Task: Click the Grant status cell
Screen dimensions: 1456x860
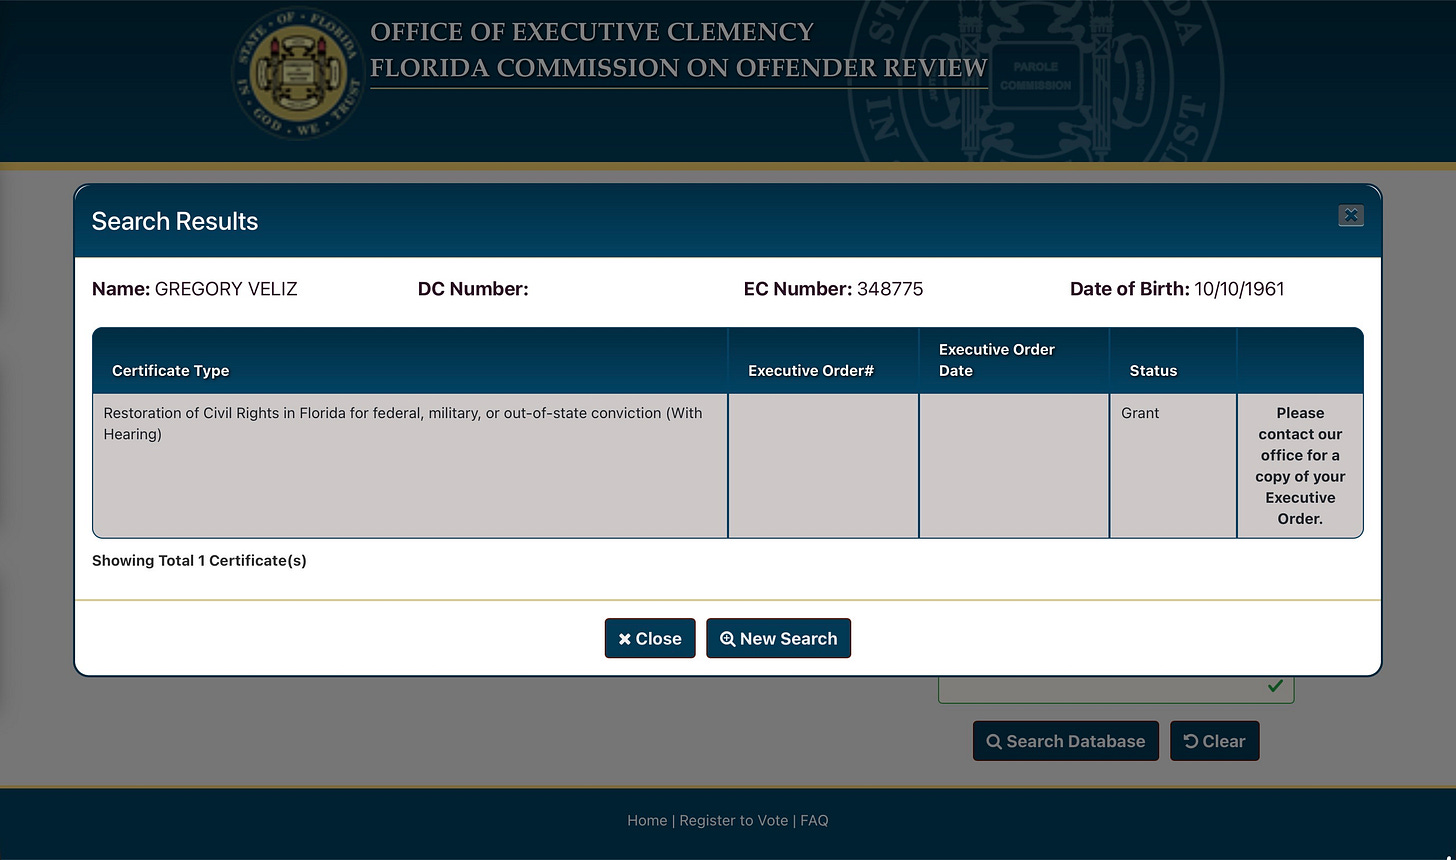Action: [x=1173, y=466]
